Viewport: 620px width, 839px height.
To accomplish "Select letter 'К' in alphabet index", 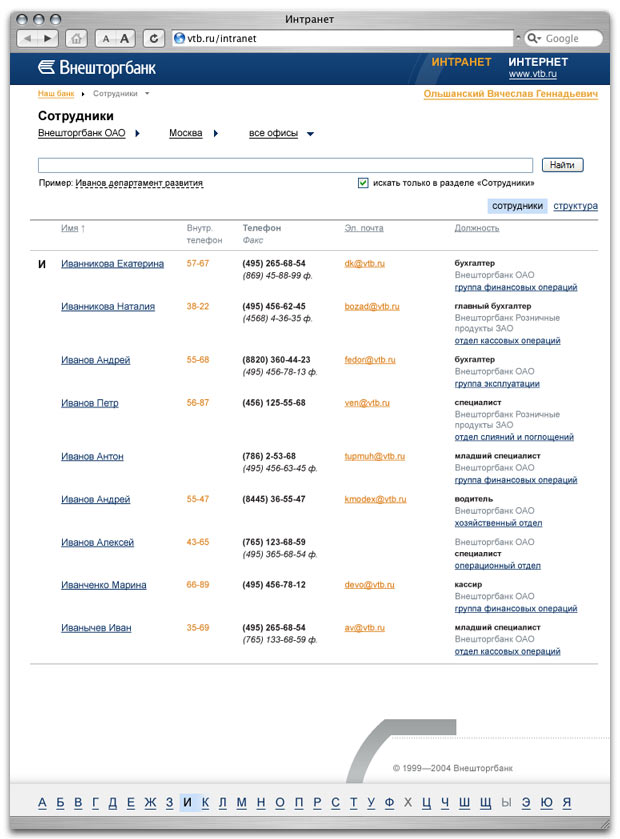I will pyautogui.click(x=205, y=802).
